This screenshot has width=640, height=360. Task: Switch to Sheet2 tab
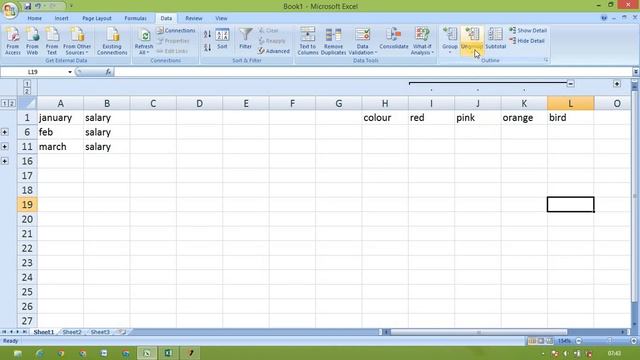pos(72,332)
